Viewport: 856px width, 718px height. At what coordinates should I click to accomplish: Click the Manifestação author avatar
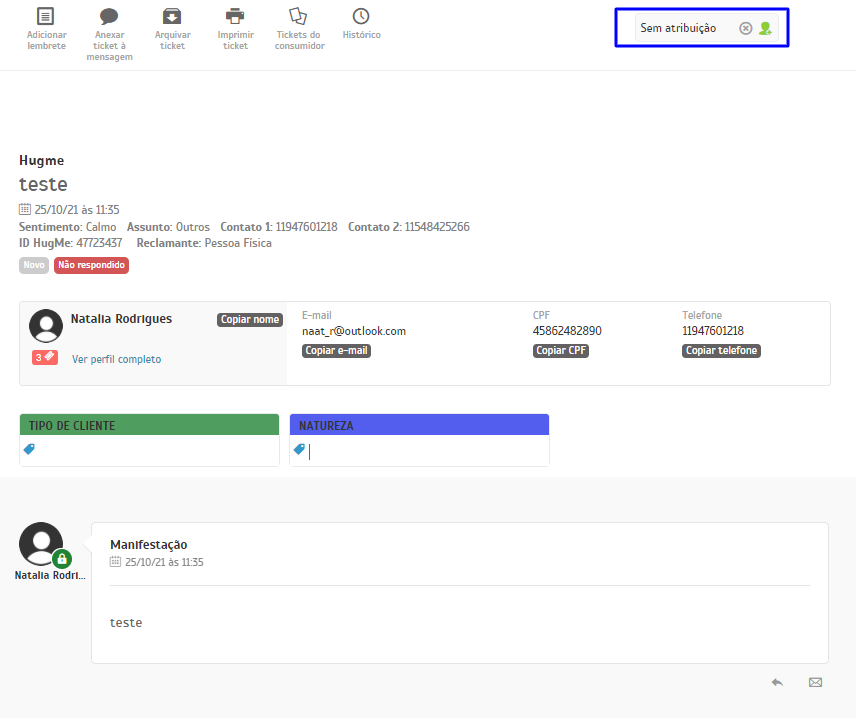tap(40, 544)
